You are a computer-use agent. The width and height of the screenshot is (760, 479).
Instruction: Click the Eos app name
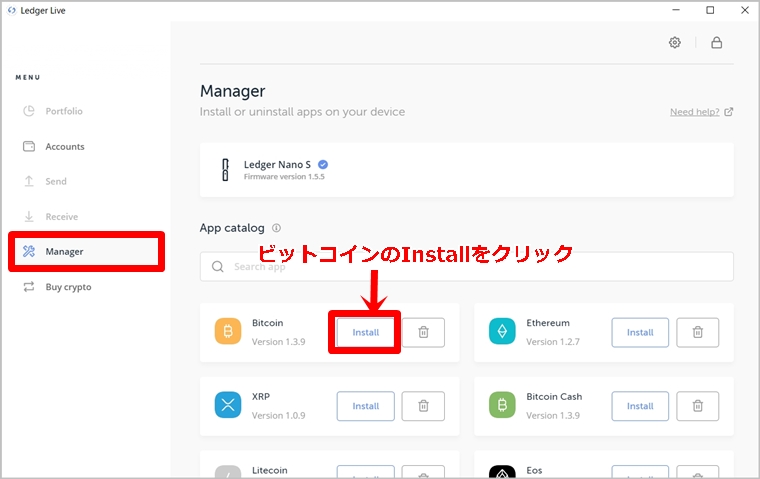click(534, 470)
